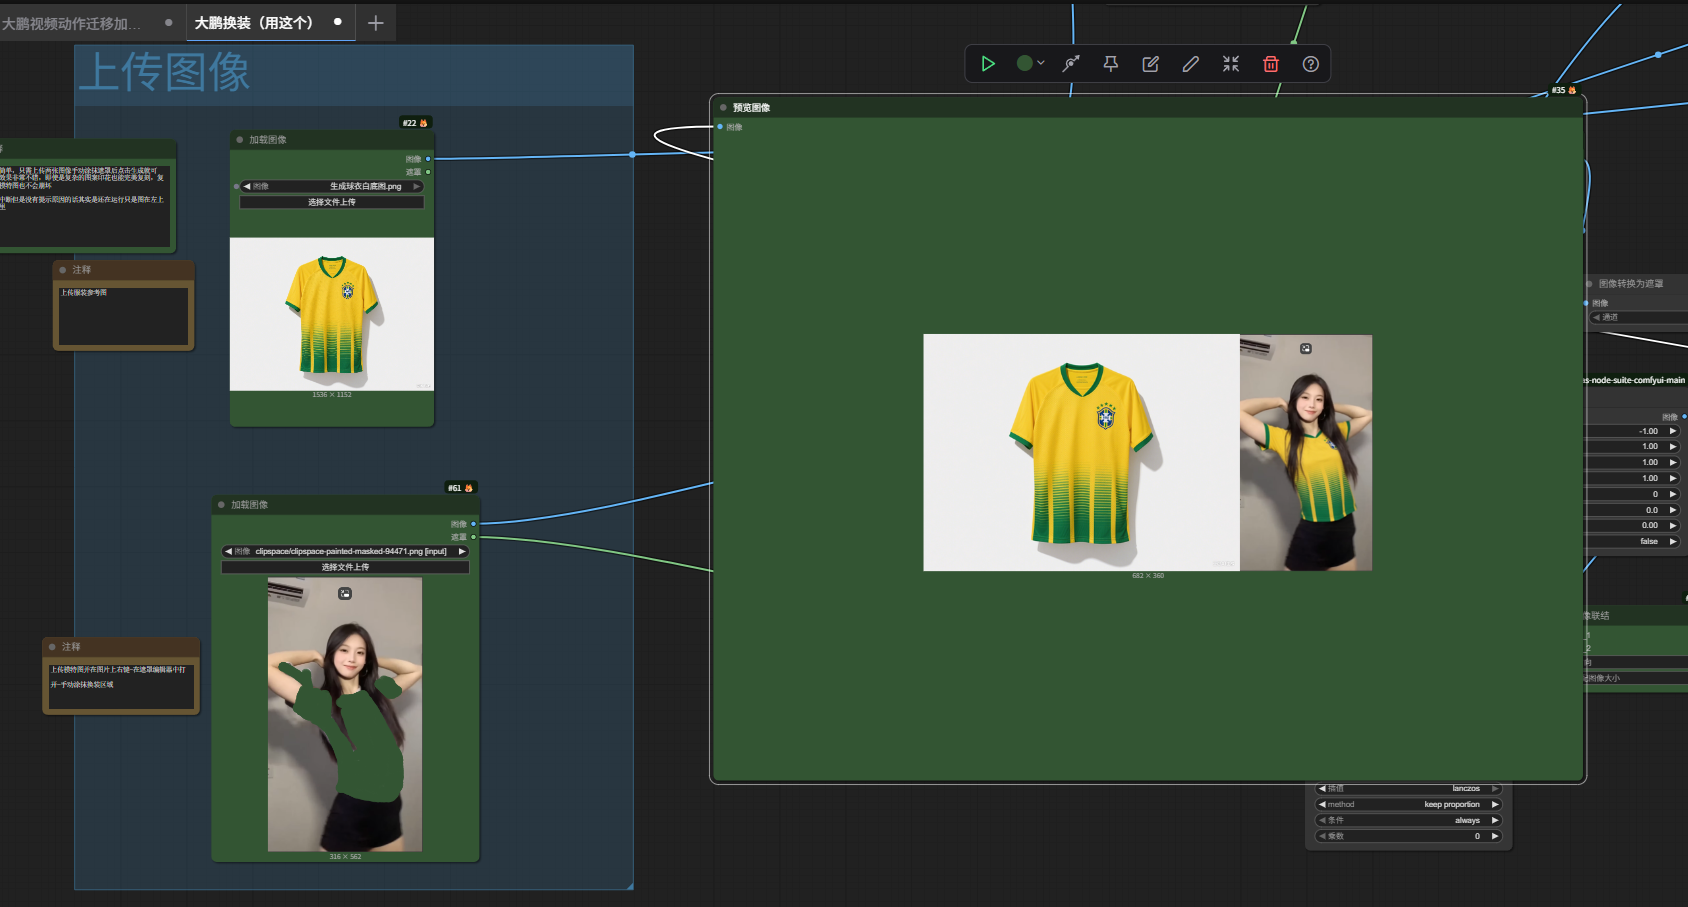Select previous image with left arrow on 生成球衣白底图.png
This screenshot has width=1688, height=907.
point(247,186)
